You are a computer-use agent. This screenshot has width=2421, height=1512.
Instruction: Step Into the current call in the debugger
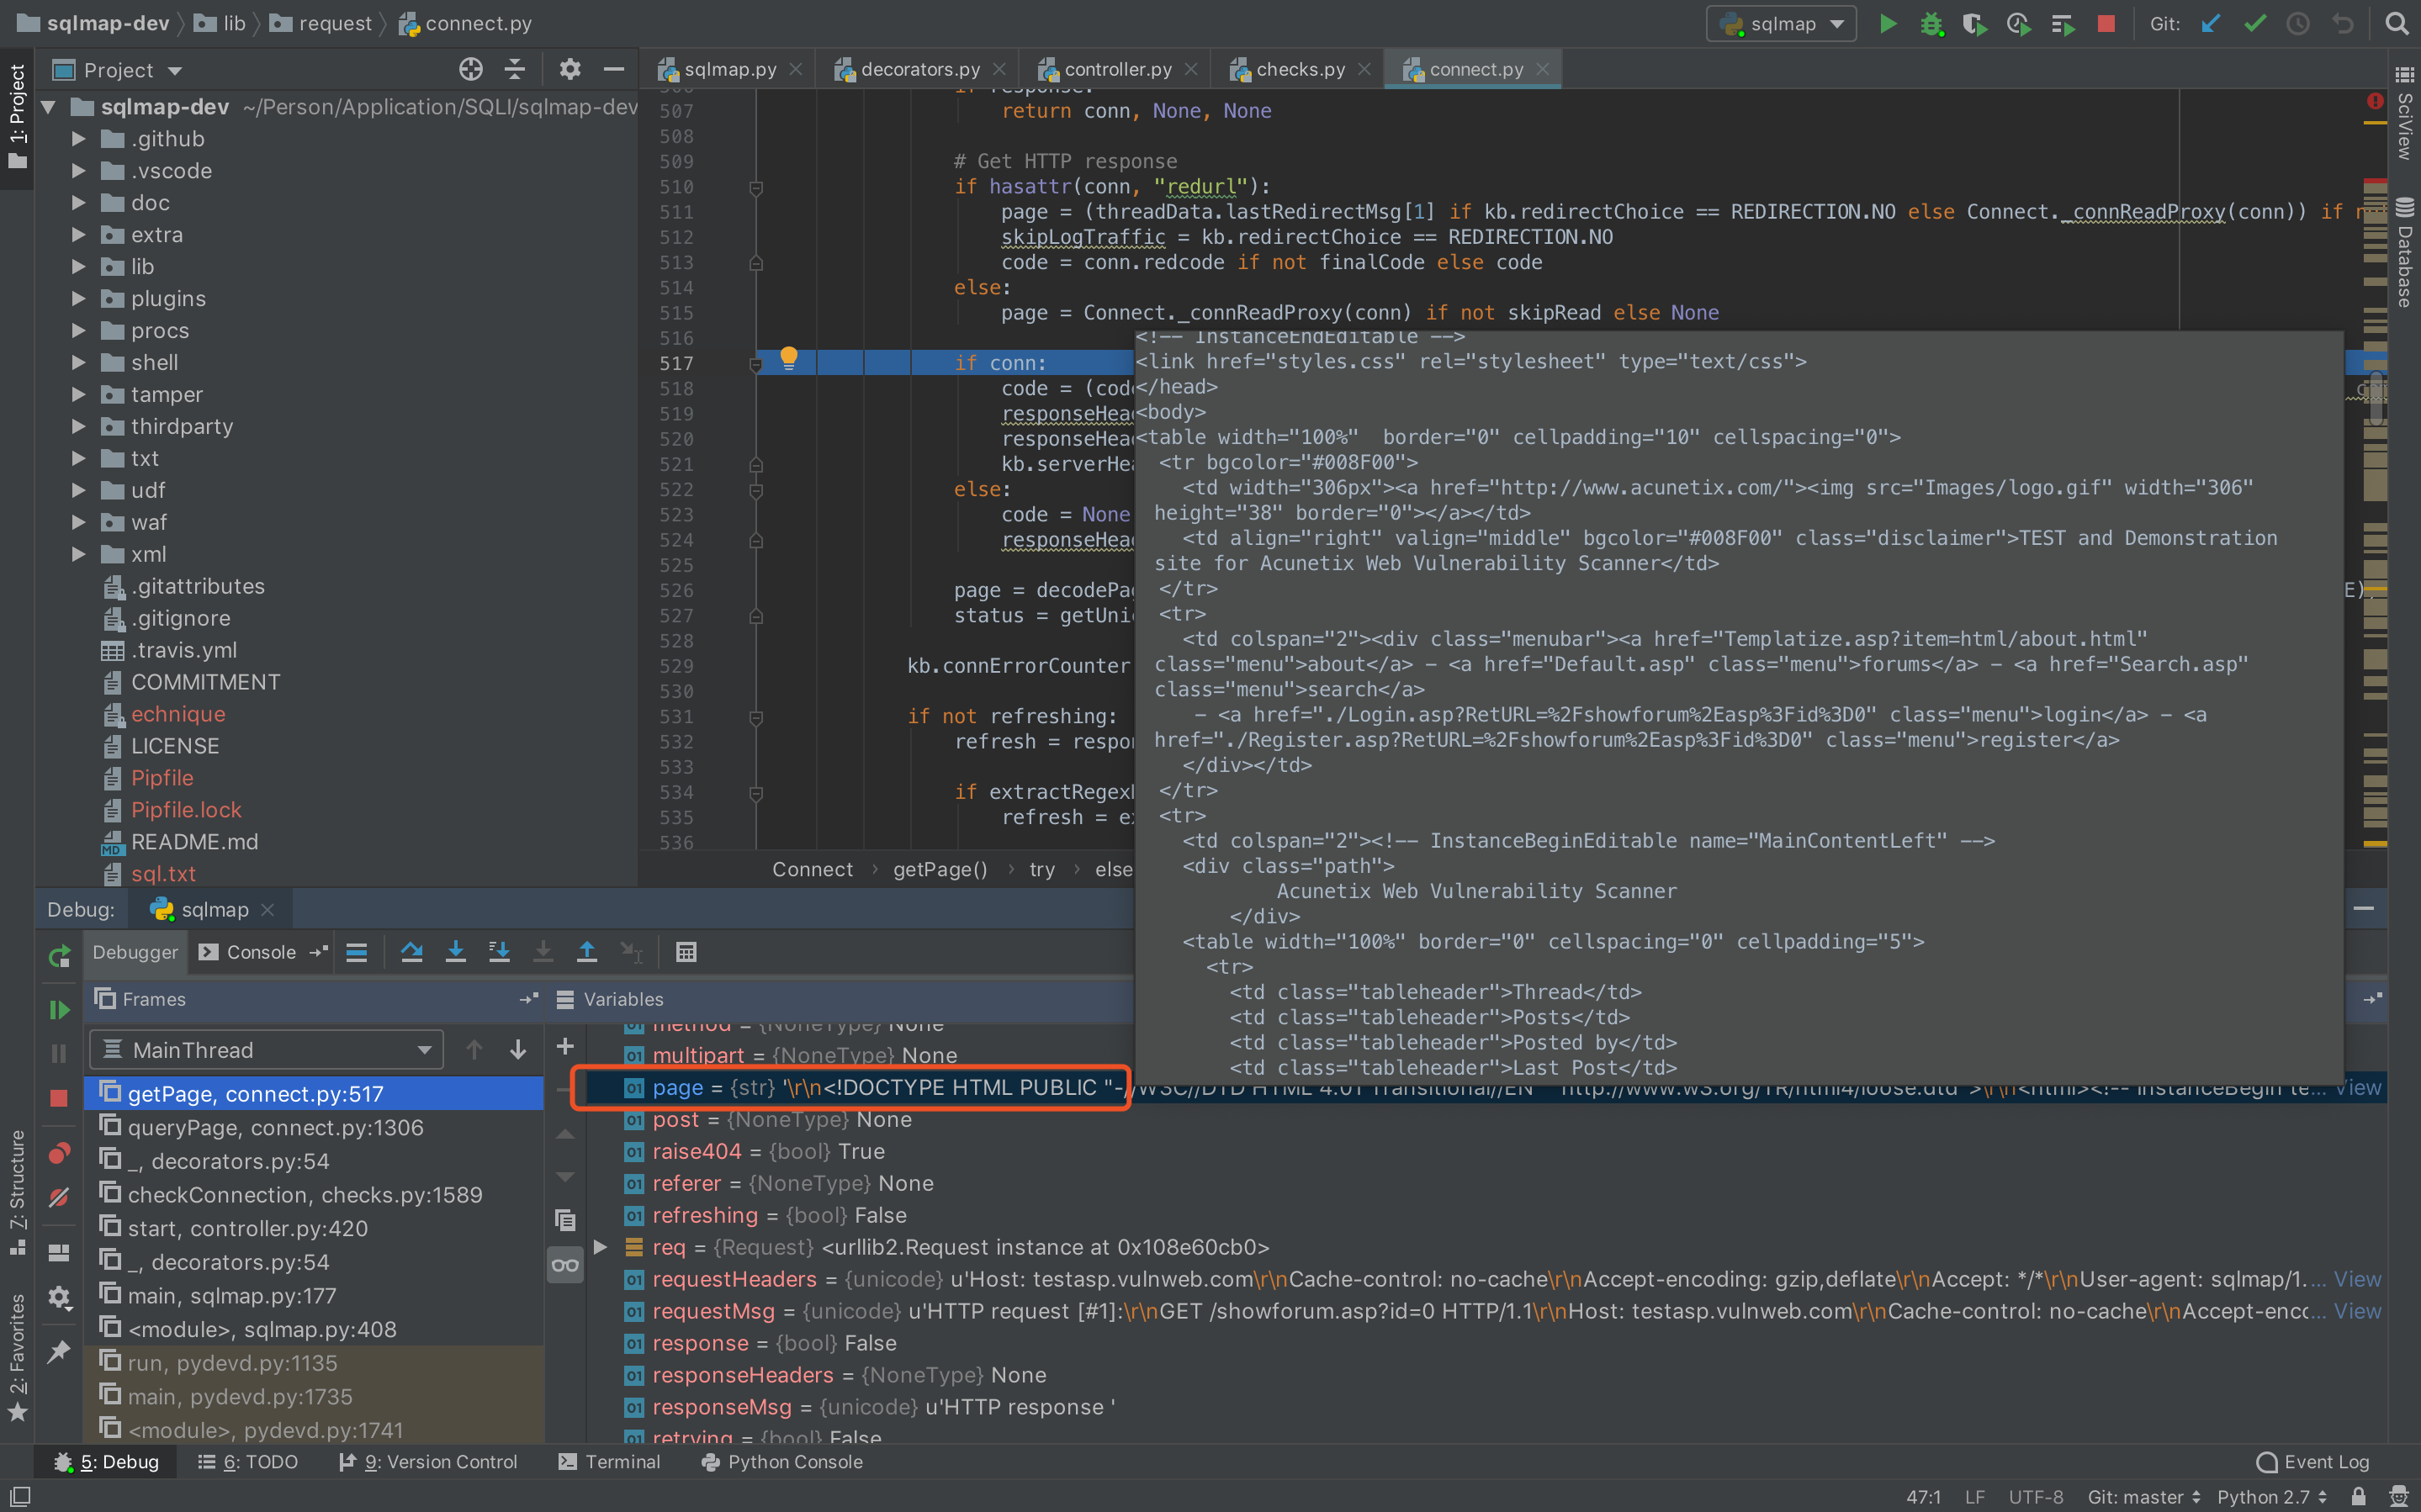[456, 952]
